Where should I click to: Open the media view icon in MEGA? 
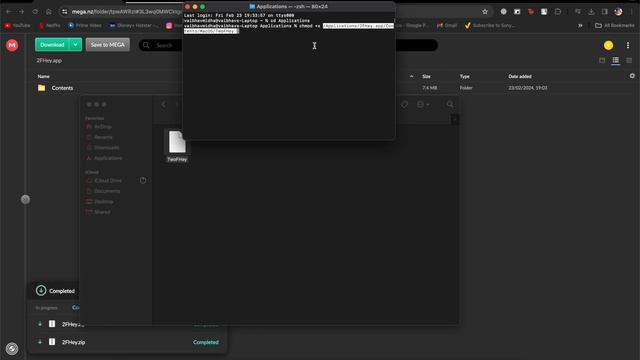[x=602, y=60]
